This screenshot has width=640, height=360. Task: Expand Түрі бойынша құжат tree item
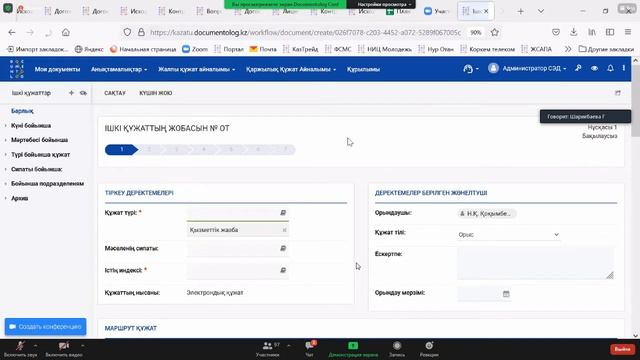click(40, 155)
